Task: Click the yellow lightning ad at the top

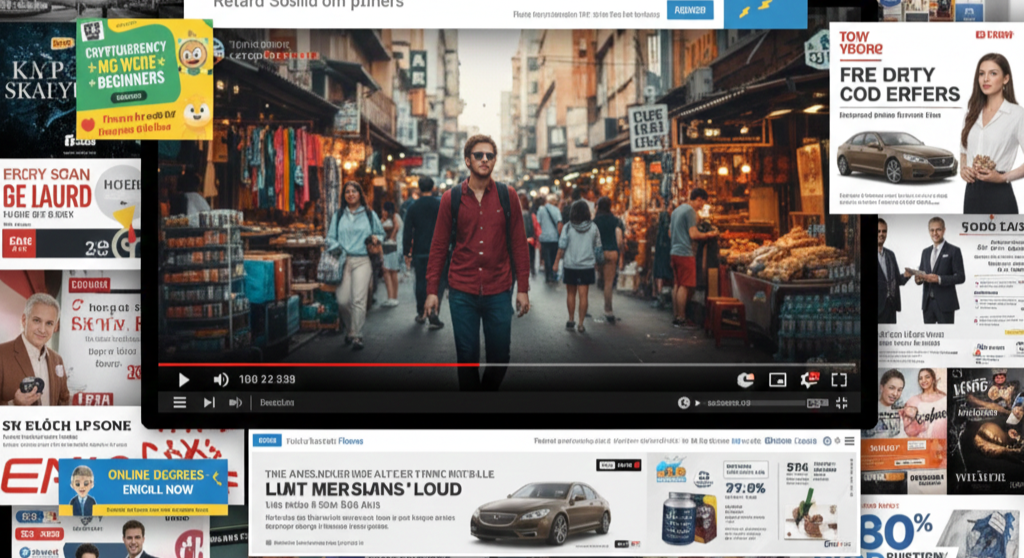Action: 765,12
